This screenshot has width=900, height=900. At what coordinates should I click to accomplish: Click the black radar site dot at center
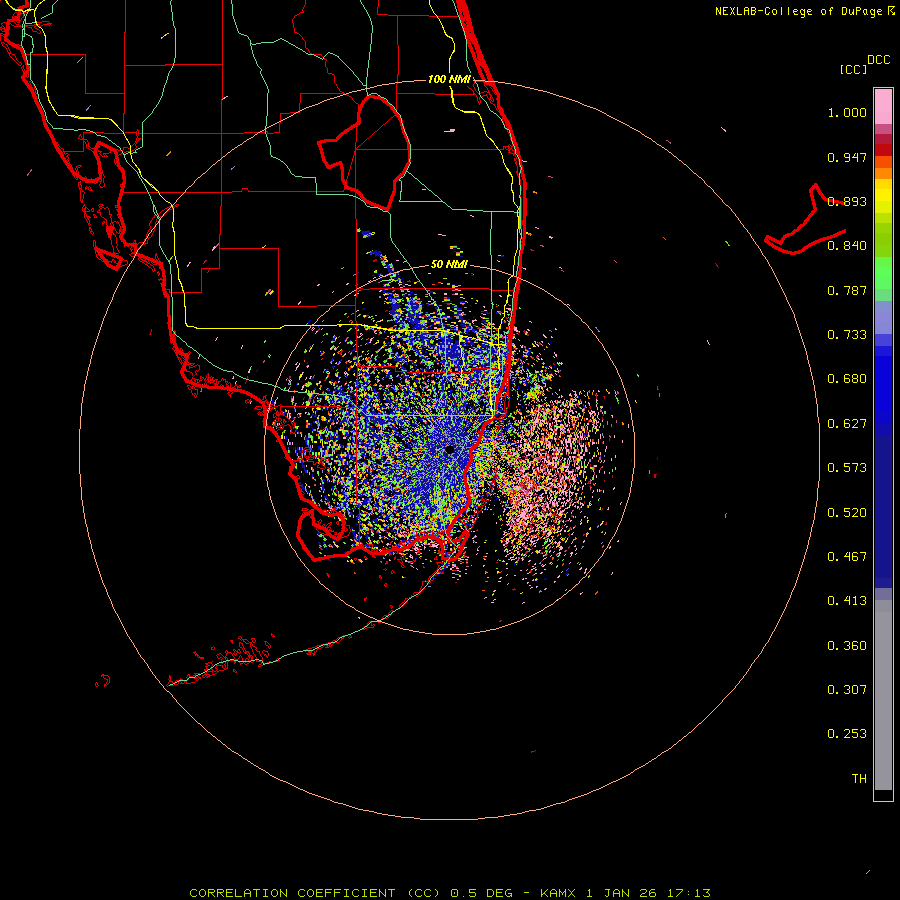(449, 450)
